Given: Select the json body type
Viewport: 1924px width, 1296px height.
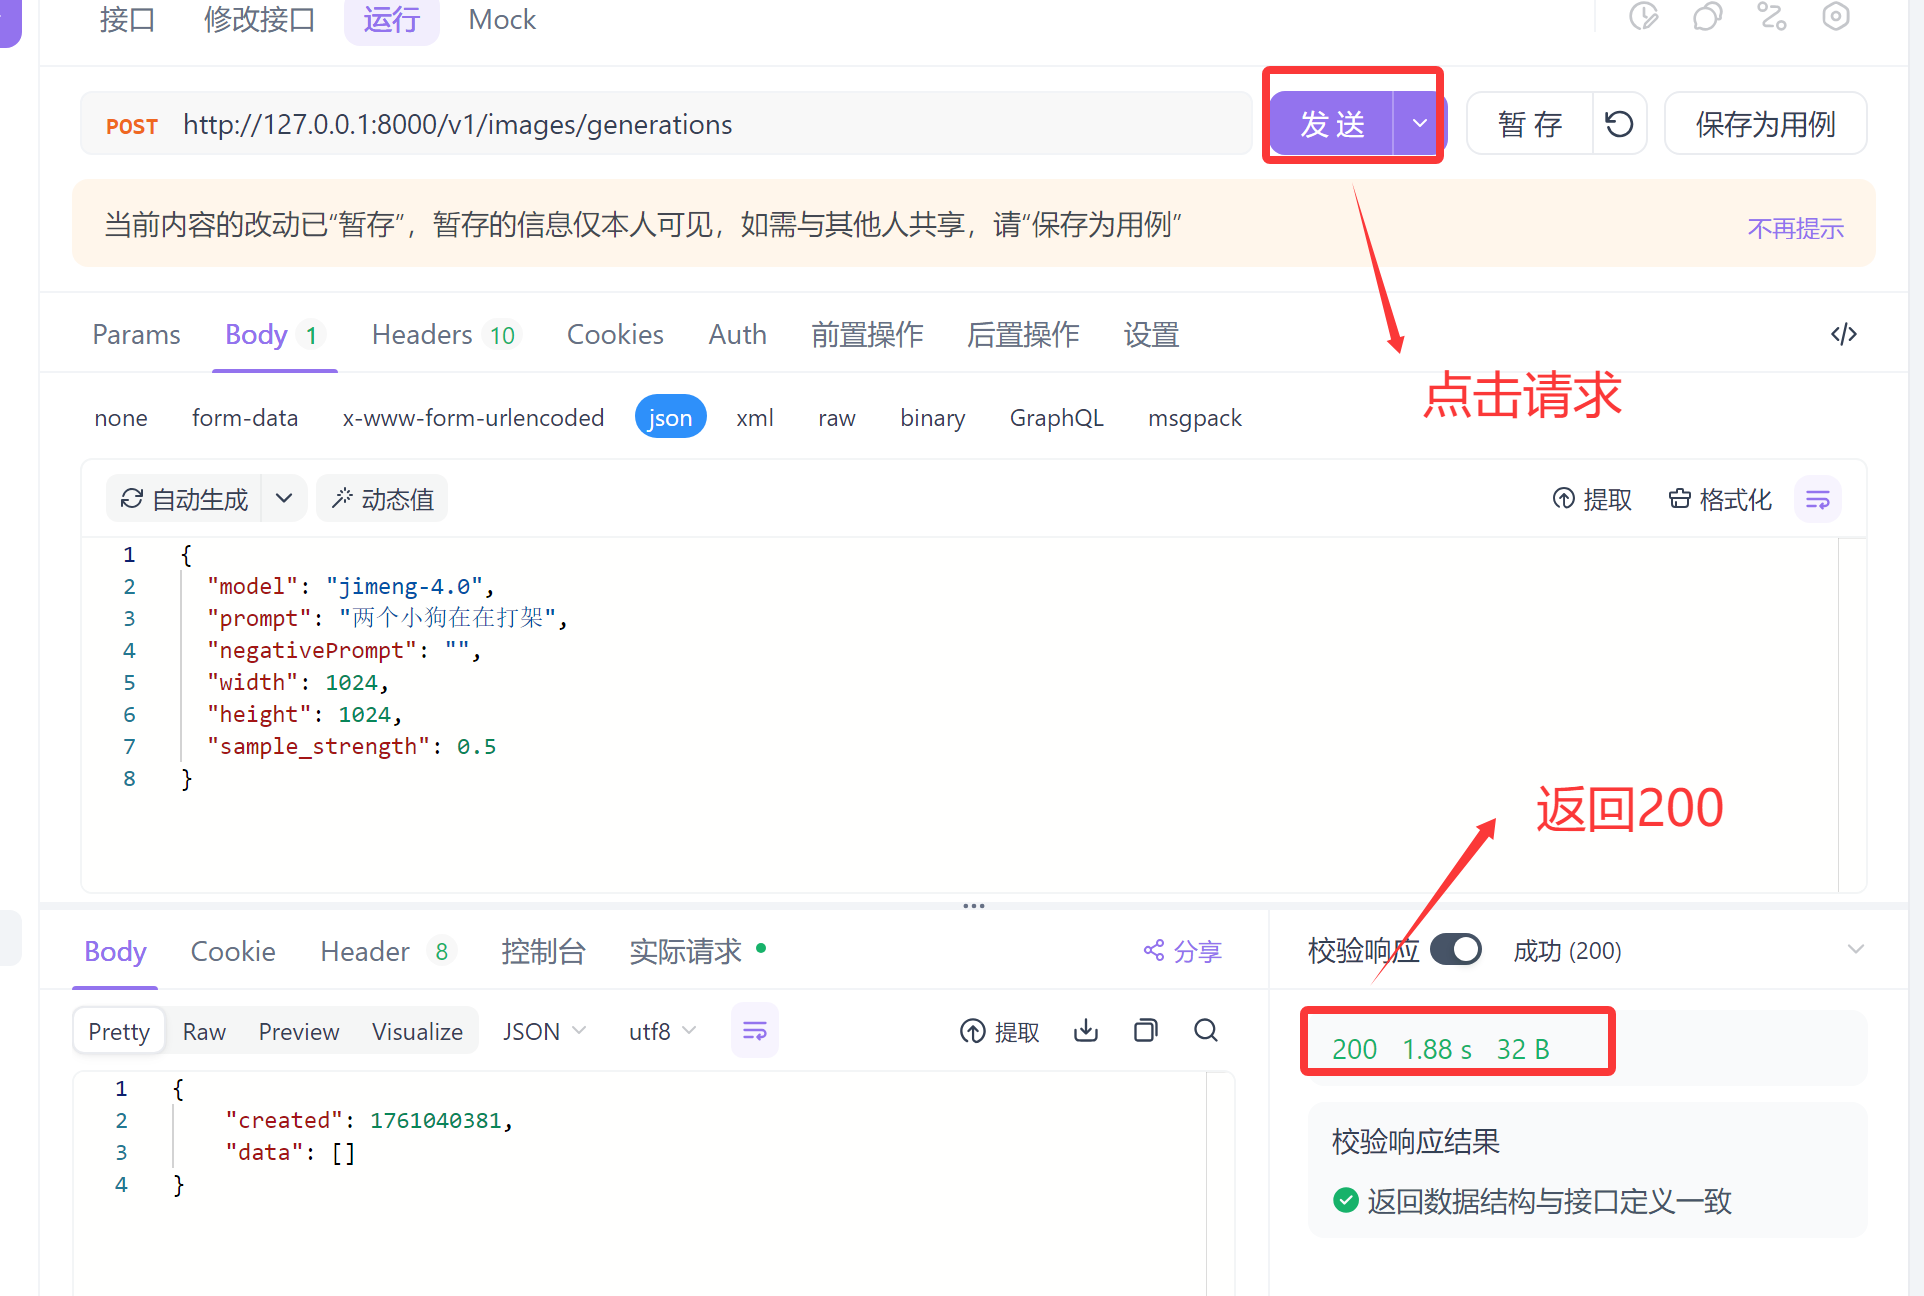Looking at the screenshot, I should [x=670, y=418].
